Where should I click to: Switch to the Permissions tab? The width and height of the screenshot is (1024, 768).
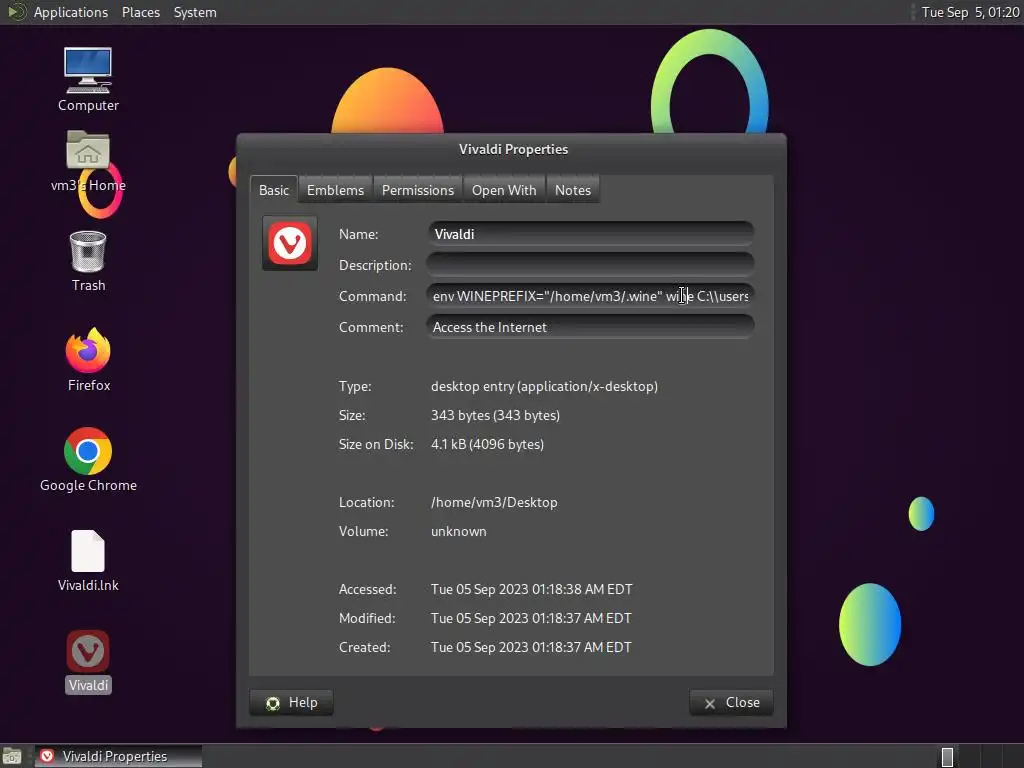click(x=417, y=190)
